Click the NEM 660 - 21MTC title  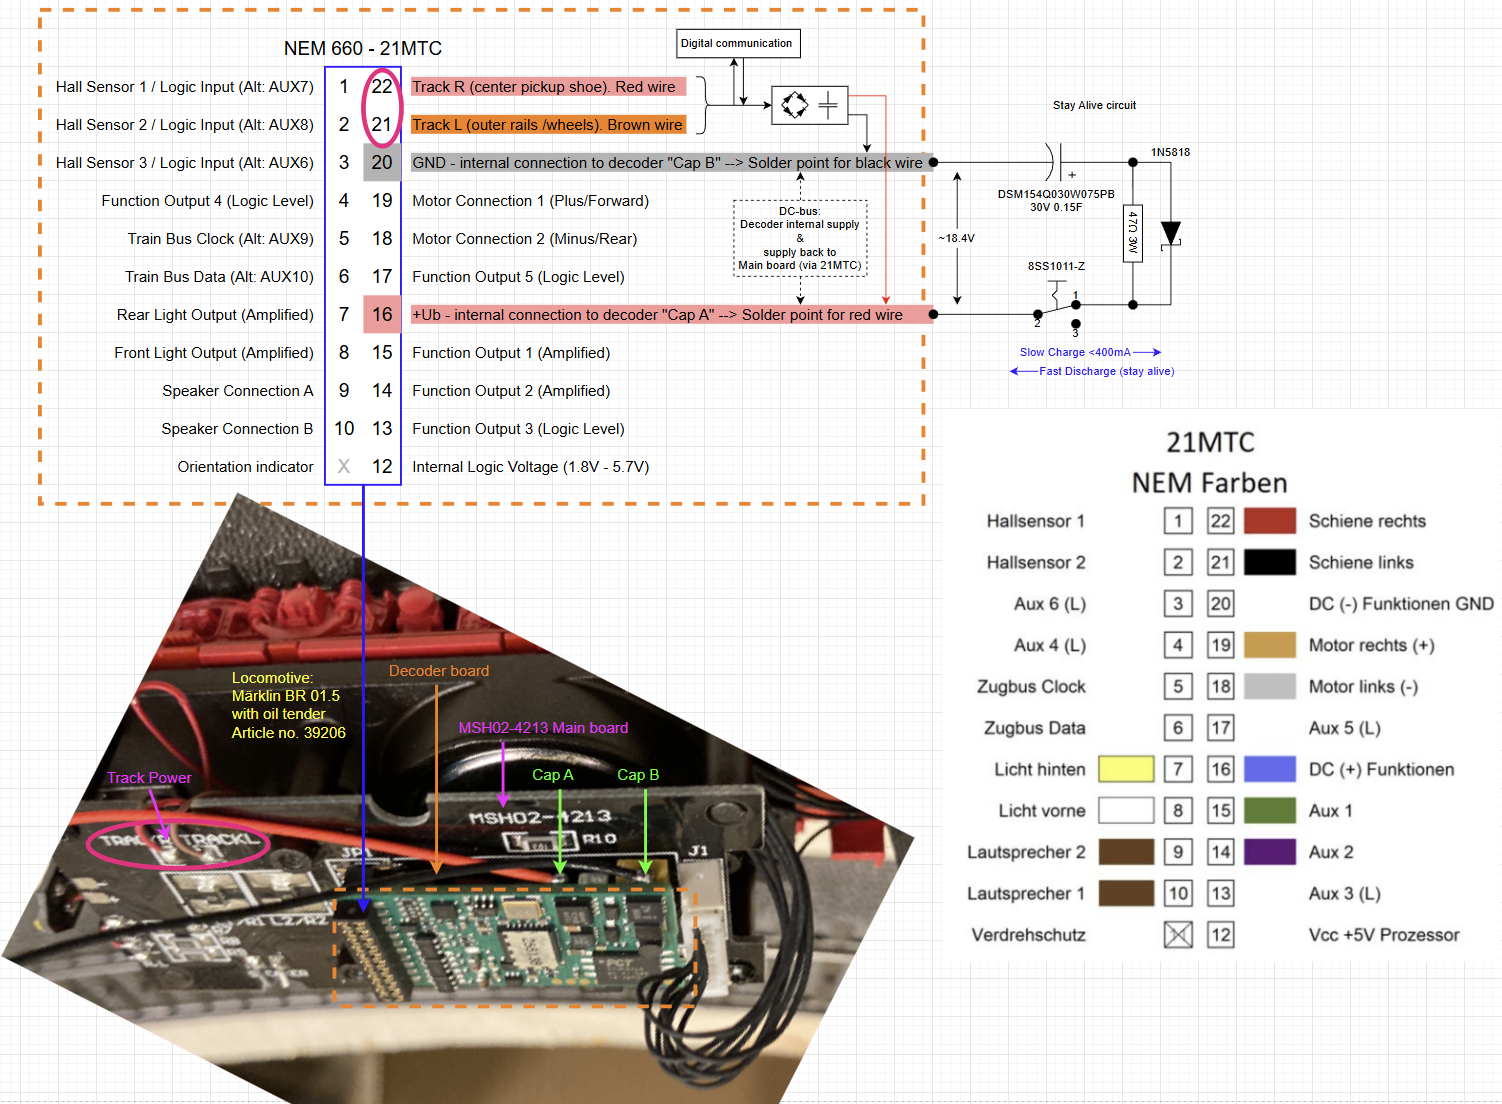pos(362,49)
